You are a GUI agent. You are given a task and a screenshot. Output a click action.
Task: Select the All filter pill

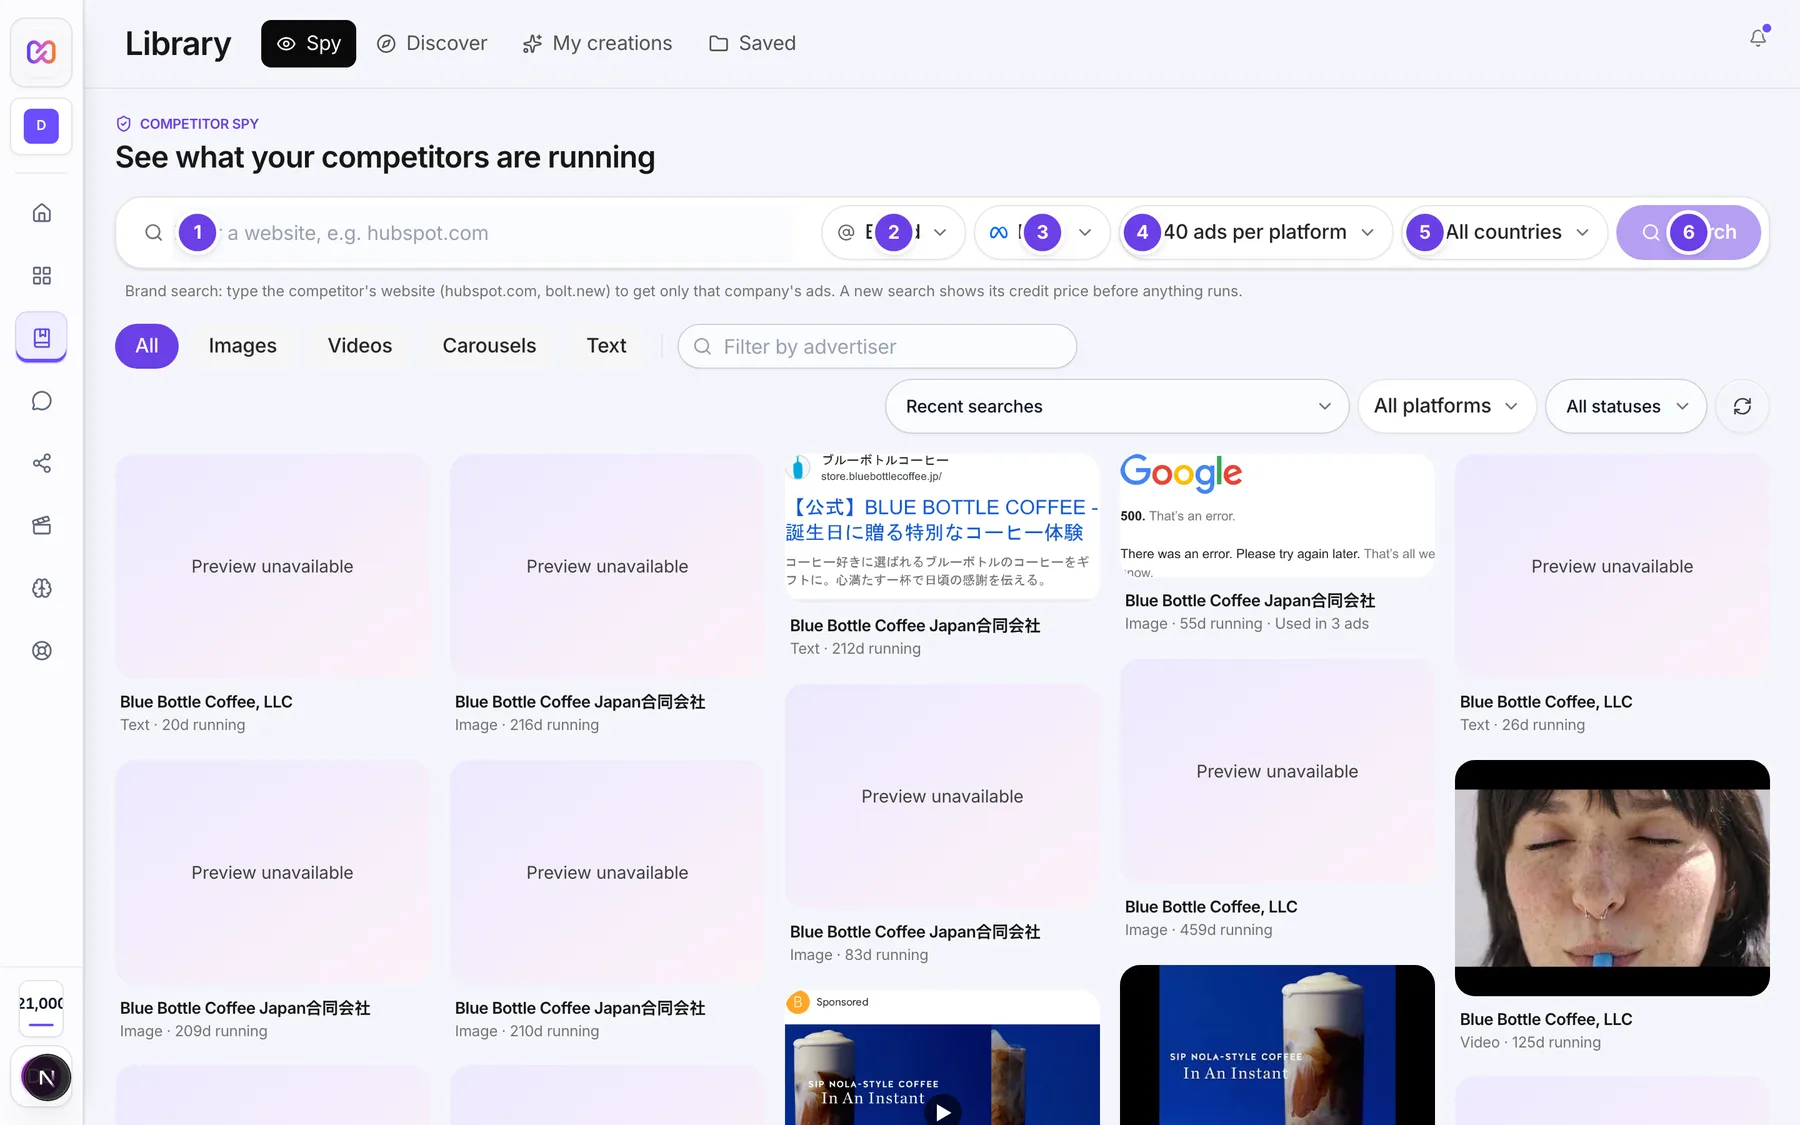[147, 346]
